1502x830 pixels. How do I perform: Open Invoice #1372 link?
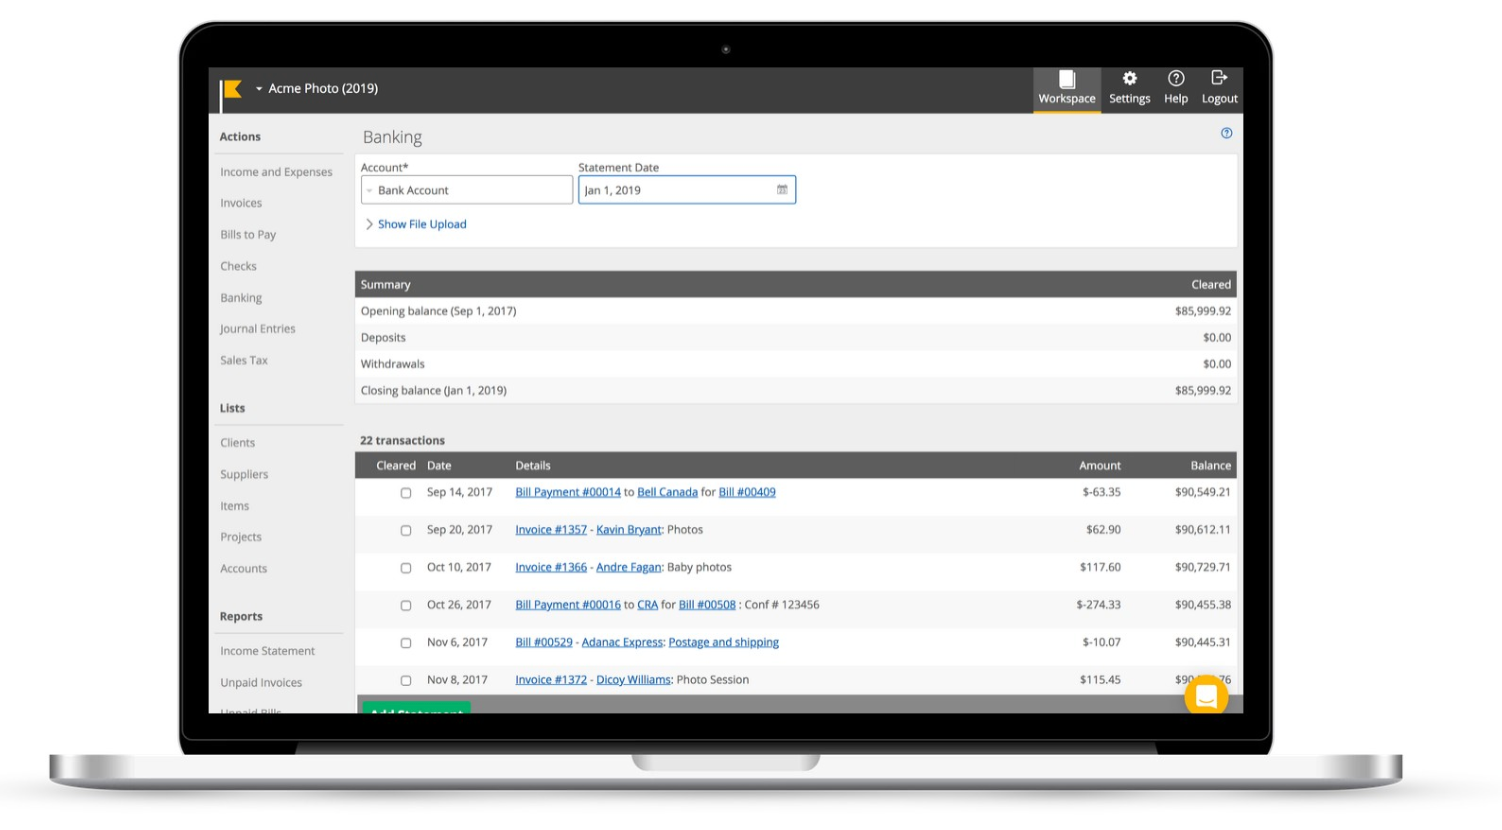coord(551,680)
